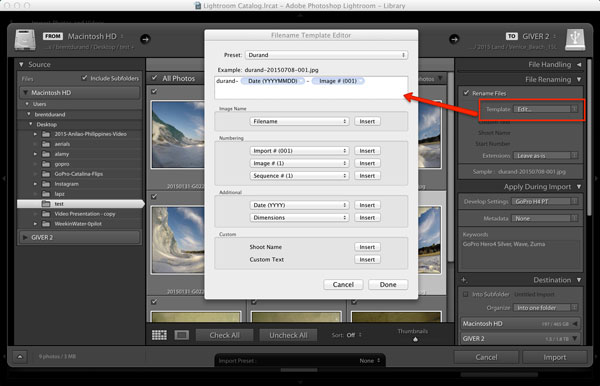Uncheck the third row left photo checkbox
Image resolution: width=600 pixels, height=386 pixels.
[154, 302]
